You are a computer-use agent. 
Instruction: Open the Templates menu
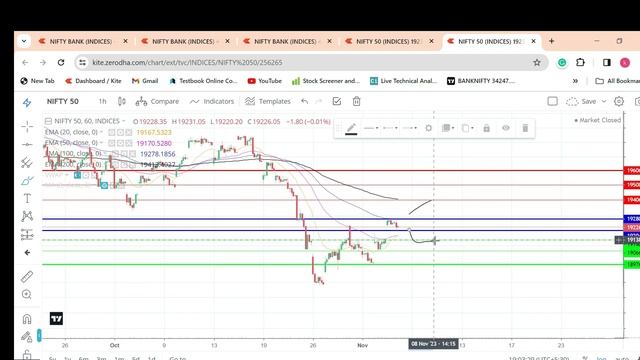click(268, 101)
